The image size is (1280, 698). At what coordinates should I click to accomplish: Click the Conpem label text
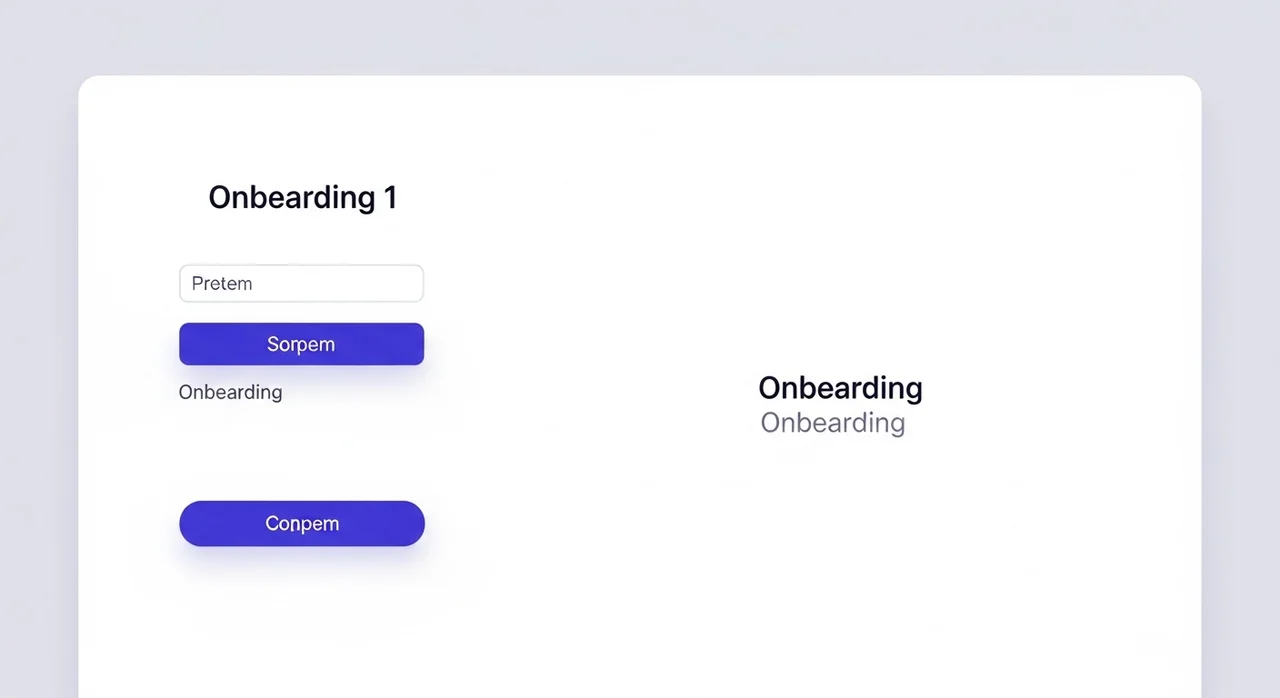302,523
